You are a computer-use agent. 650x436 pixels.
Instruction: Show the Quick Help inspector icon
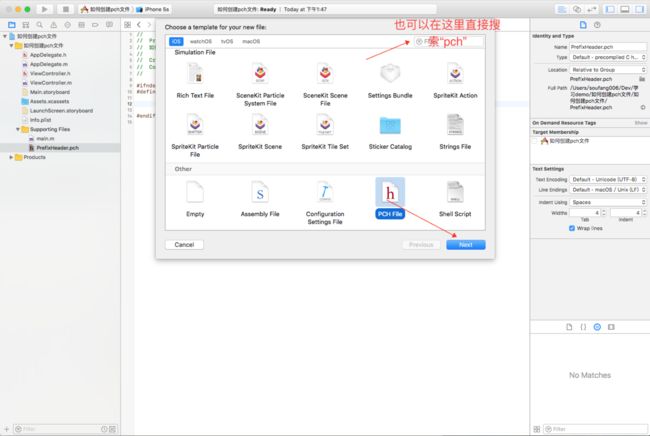(x=597, y=25)
